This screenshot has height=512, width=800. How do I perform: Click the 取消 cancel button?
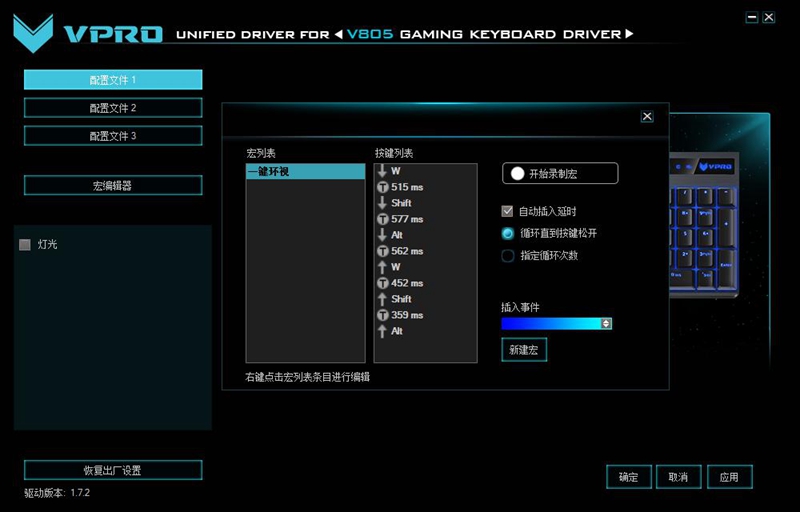[x=679, y=477]
